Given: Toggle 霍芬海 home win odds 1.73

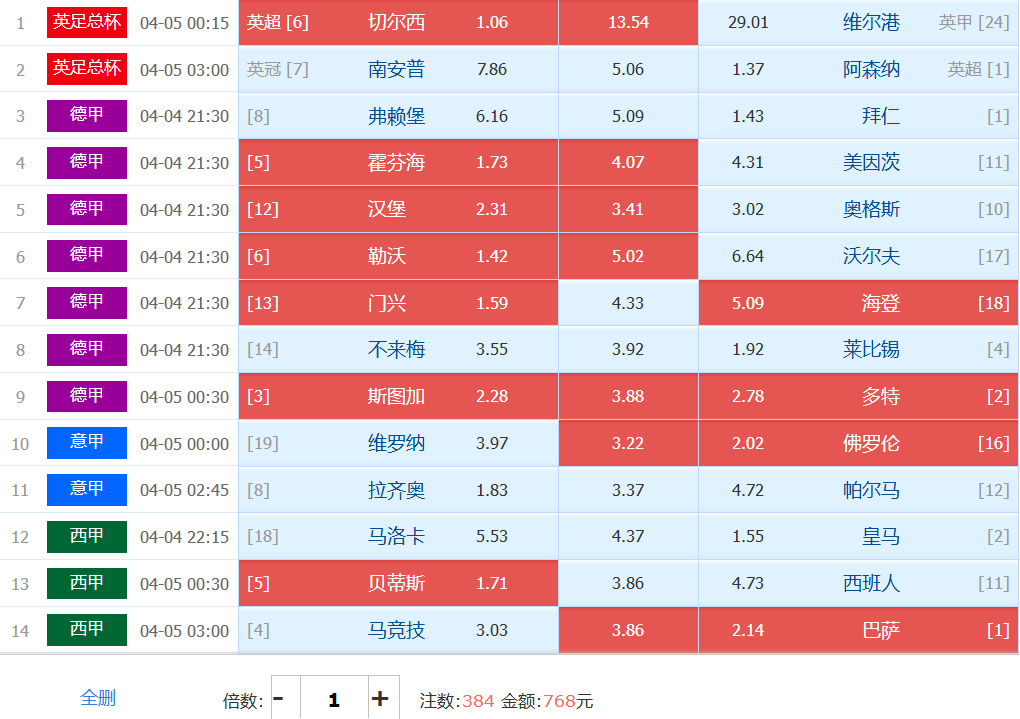Looking at the screenshot, I should click(398, 162).
